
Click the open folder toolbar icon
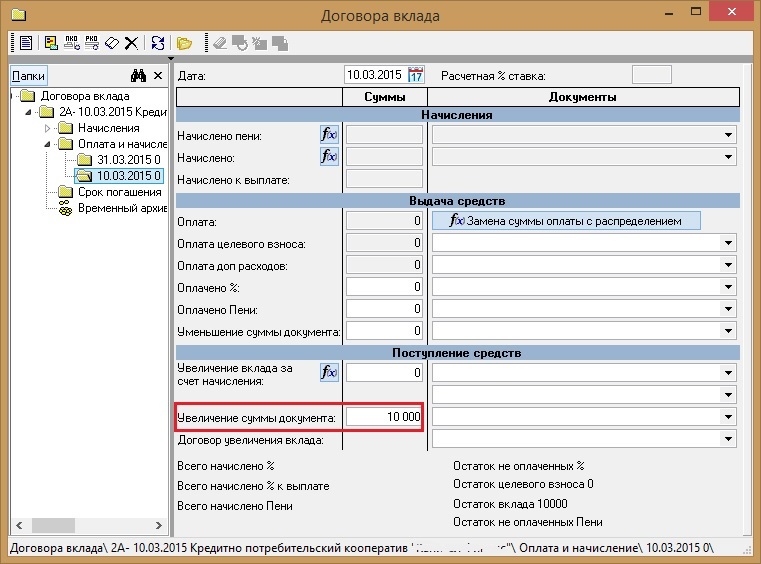click(x=184, y=44)
